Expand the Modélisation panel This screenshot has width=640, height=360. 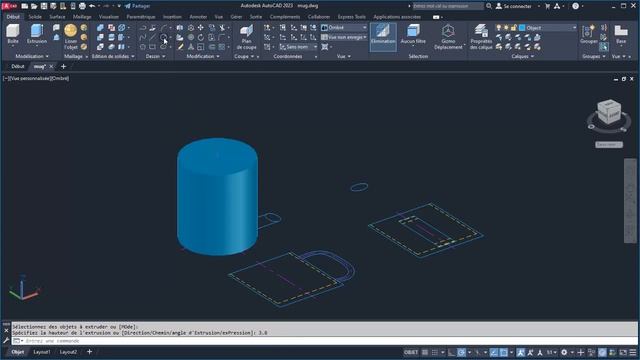point(32,56)
